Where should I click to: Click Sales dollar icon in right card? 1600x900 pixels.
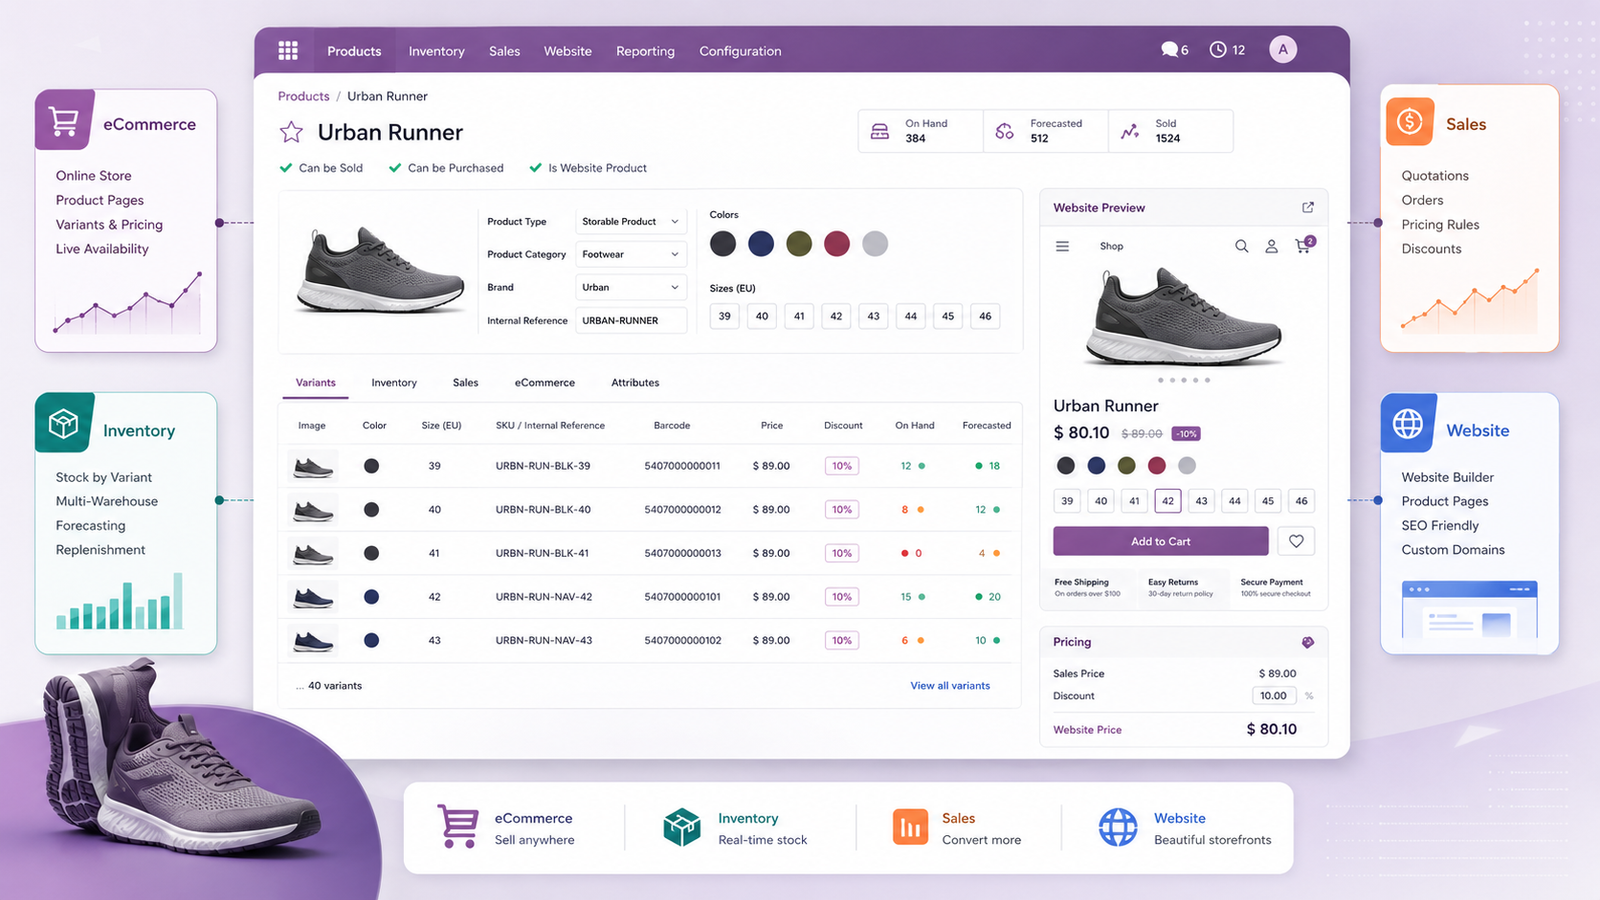[1410, 122]
